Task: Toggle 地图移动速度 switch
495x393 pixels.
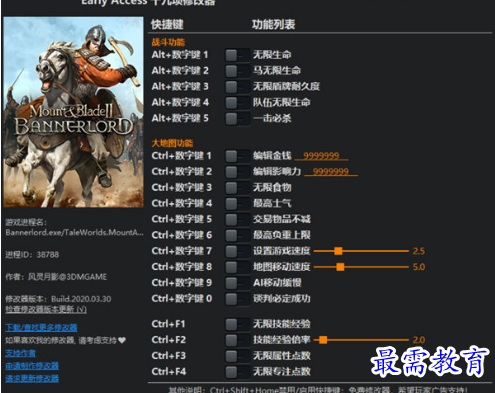Action: [x=237, y=267]
